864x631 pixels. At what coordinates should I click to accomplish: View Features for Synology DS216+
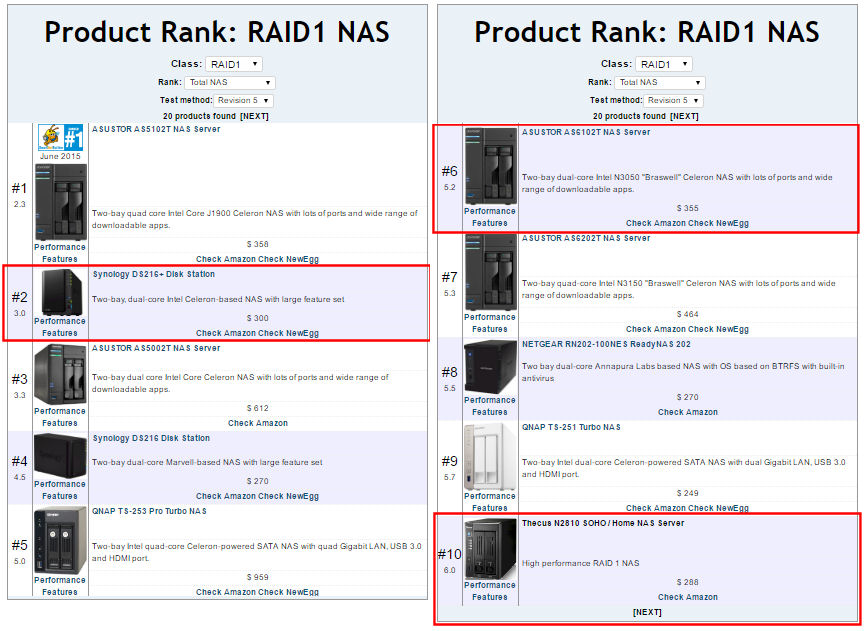tap(60, 333)
